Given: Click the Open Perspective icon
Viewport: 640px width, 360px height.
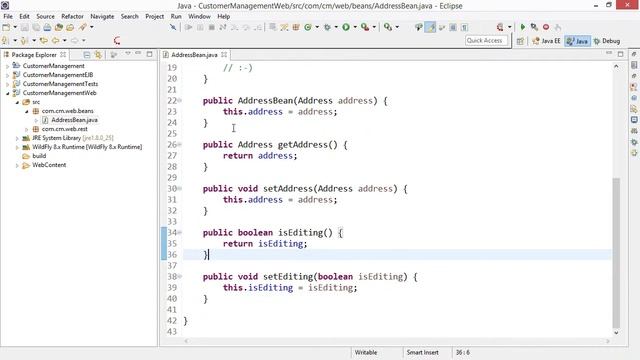Looking at the screenshot, I should [x=520, y=41].
